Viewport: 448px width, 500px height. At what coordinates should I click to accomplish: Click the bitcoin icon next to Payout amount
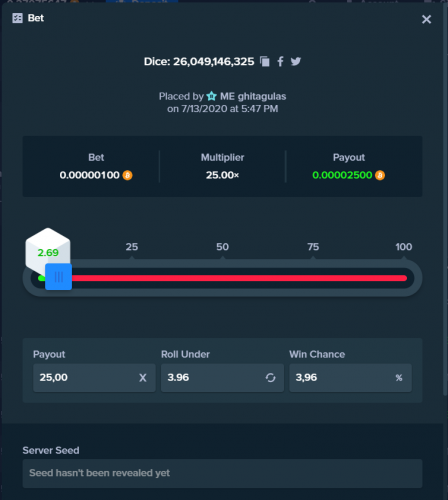(380, 175)
